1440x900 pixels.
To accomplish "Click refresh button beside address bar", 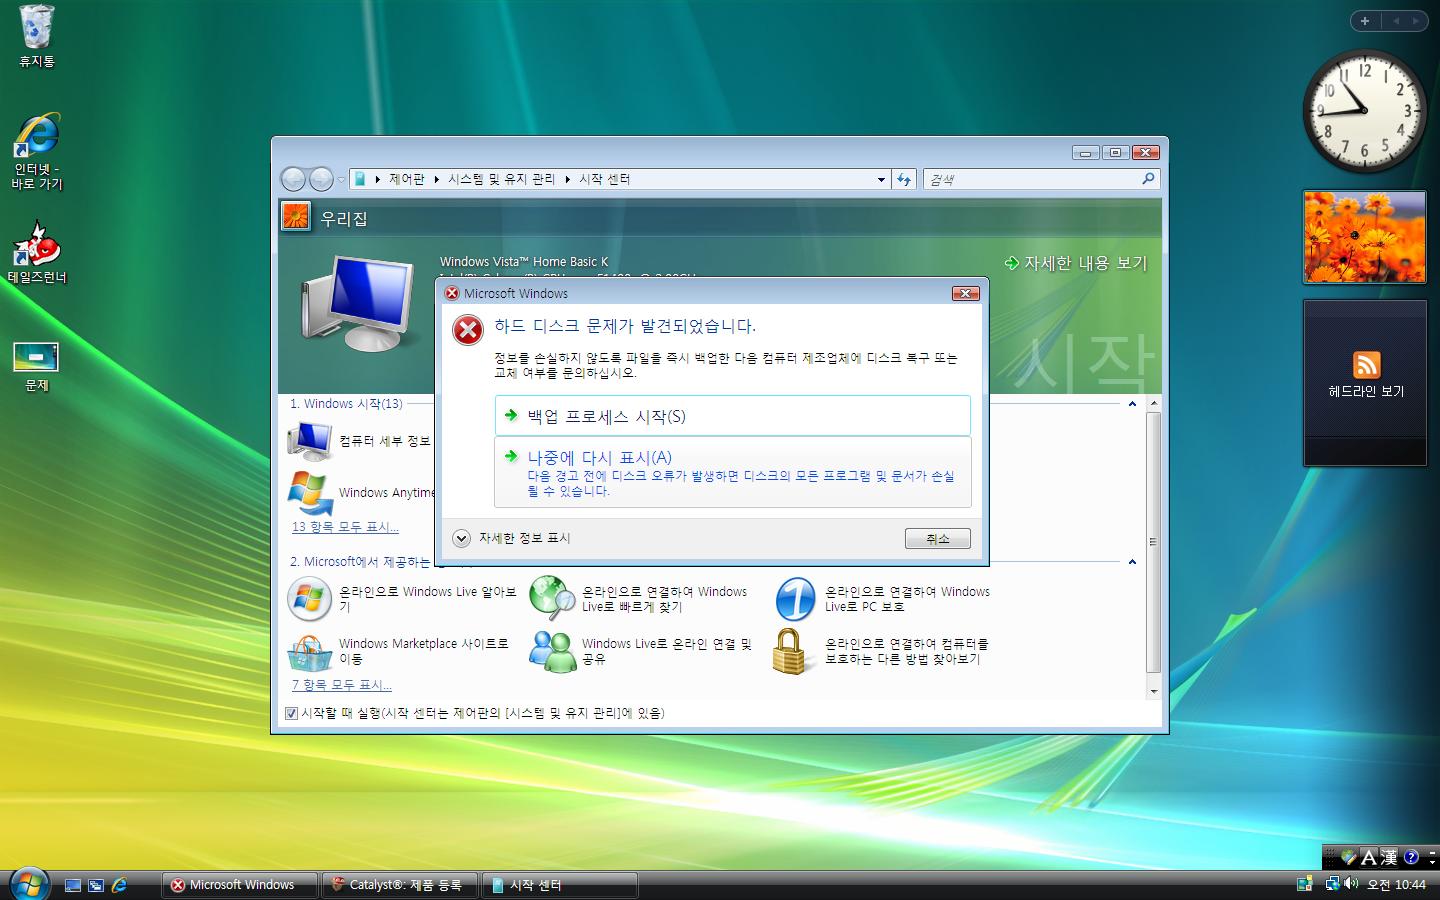I will 904,179.
